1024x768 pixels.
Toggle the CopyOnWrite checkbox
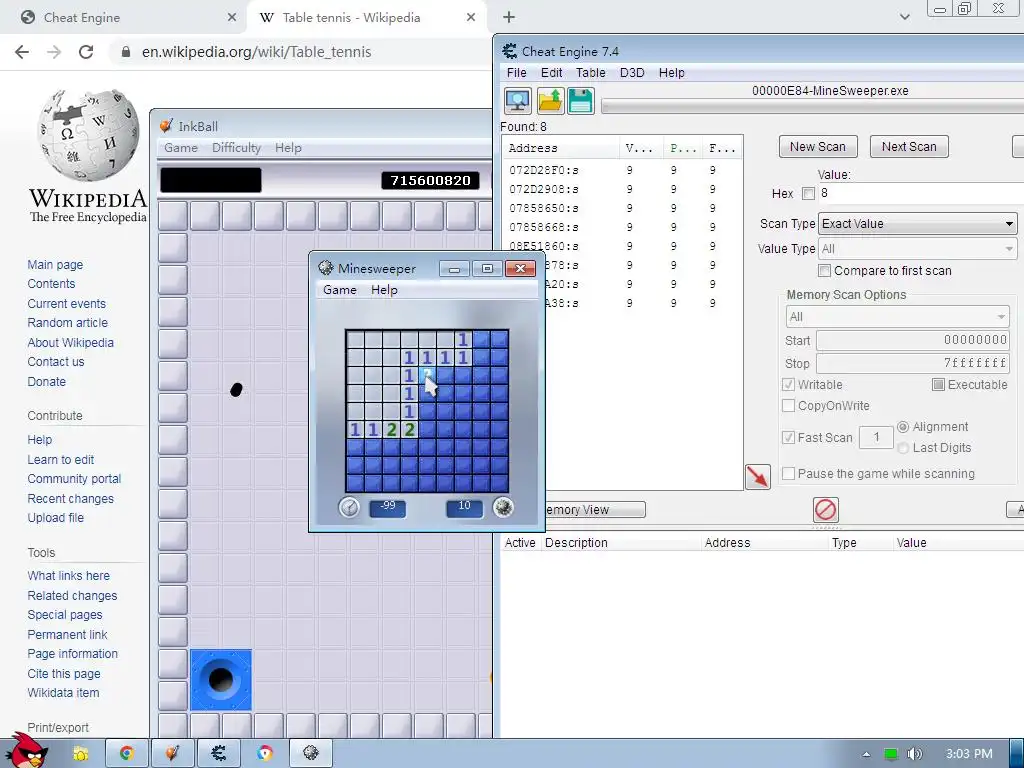pyautogui.click(x=788, y=405)
